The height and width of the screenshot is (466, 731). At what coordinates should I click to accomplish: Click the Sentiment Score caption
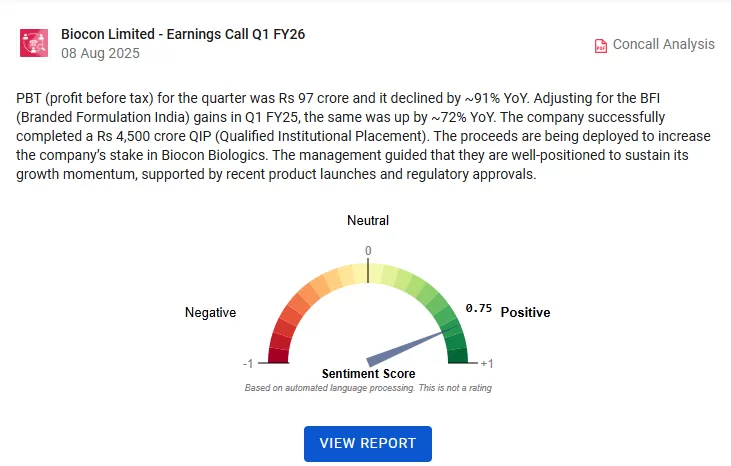coord(368,374)
